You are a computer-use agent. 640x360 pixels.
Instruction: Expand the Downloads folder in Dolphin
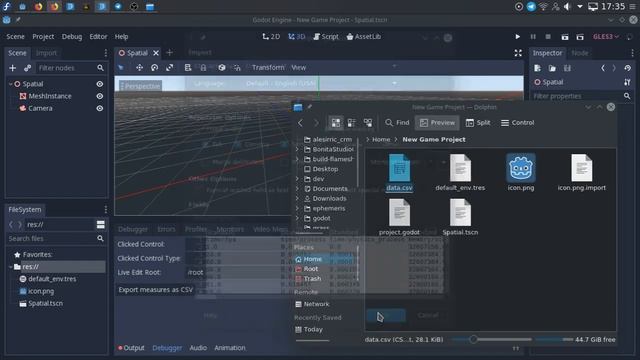(x=297, y=199)
